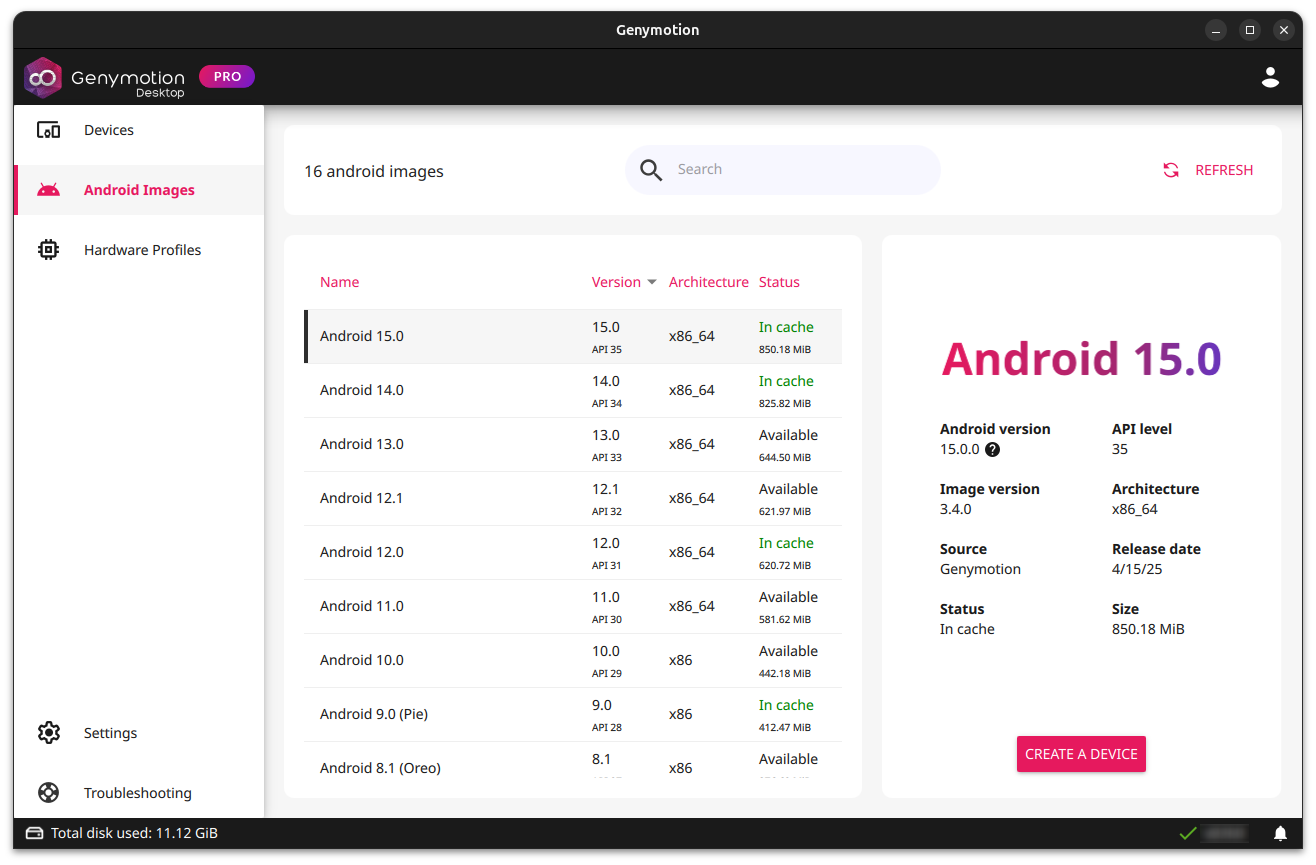
Task: Open the Devices panel via phone icon
Action: click(x=48, y=129)
